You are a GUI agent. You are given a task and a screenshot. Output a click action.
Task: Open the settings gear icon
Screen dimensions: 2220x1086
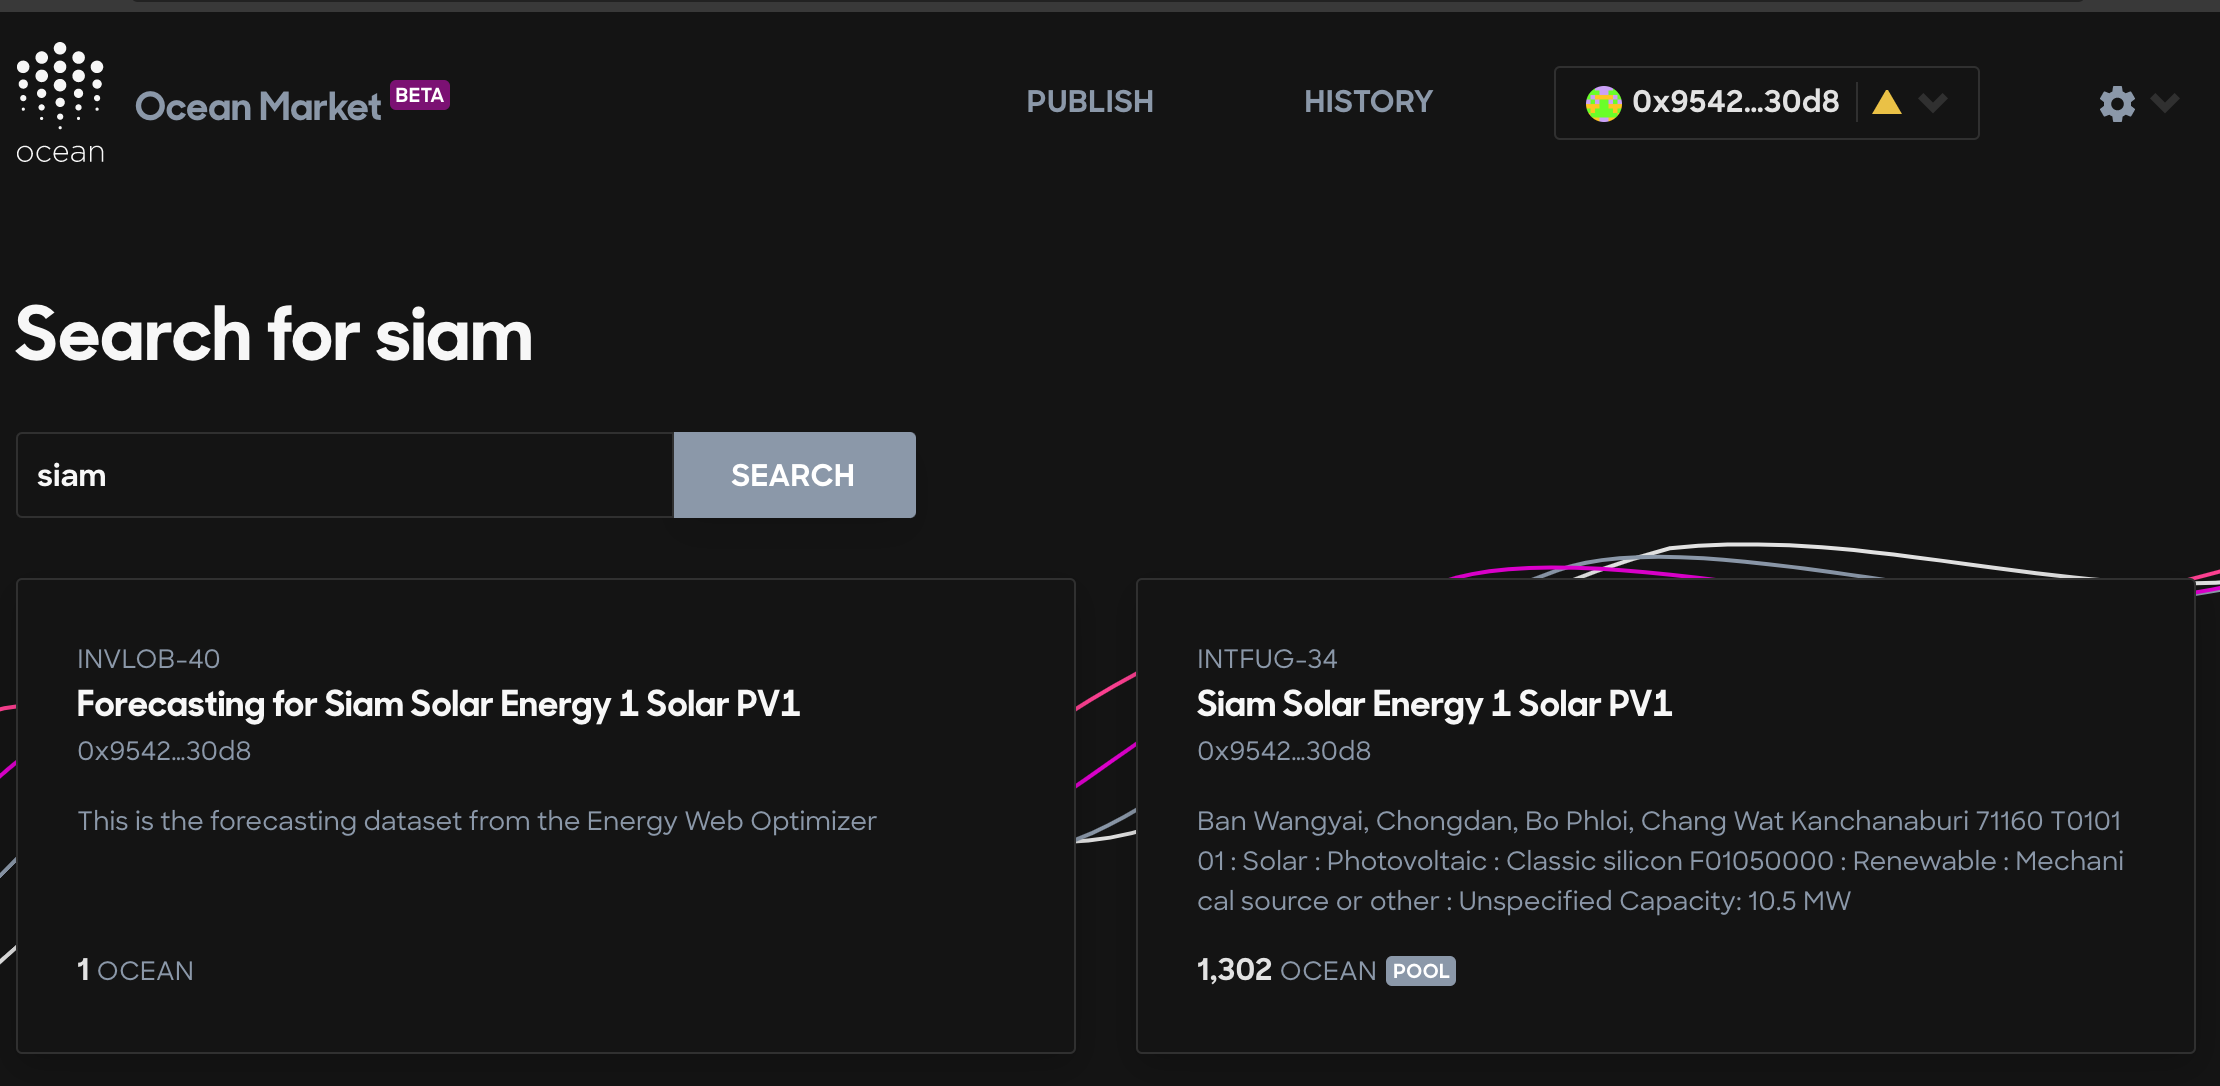click(x=2116, y=103)
